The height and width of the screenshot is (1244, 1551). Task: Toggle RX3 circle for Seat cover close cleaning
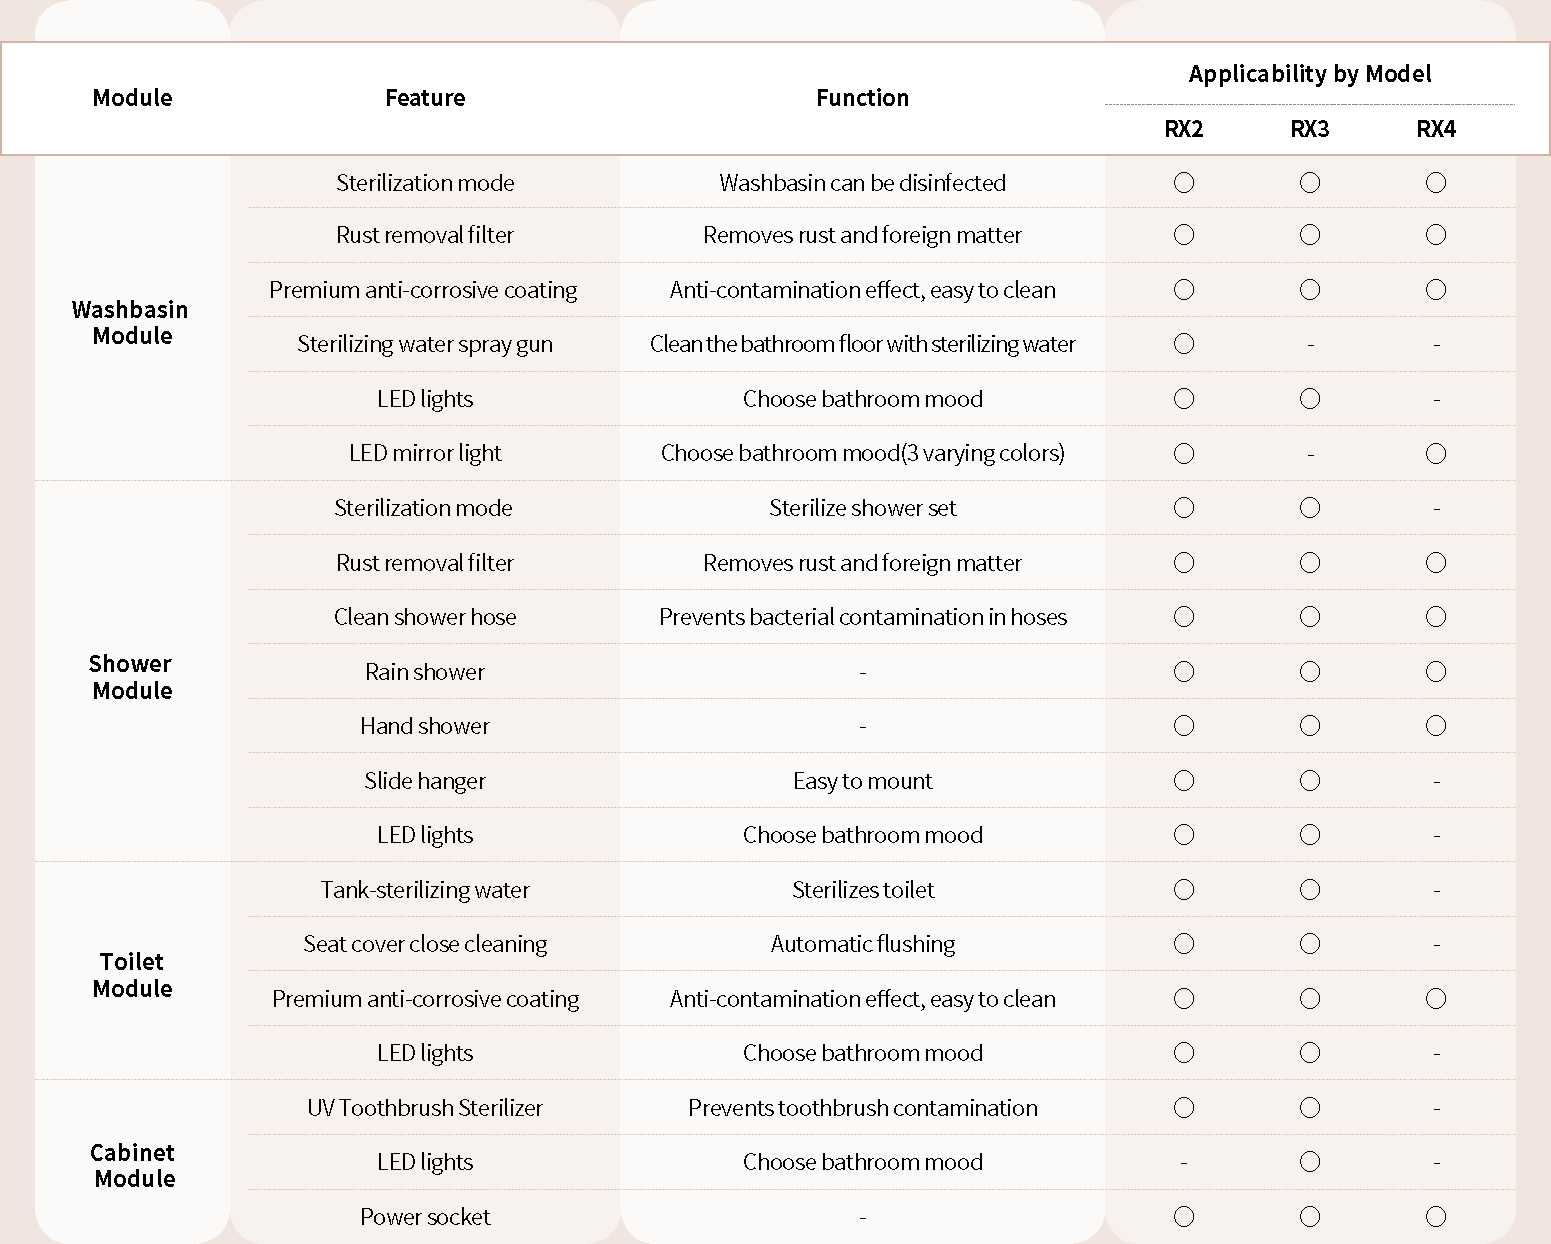tap(1310, 944)
